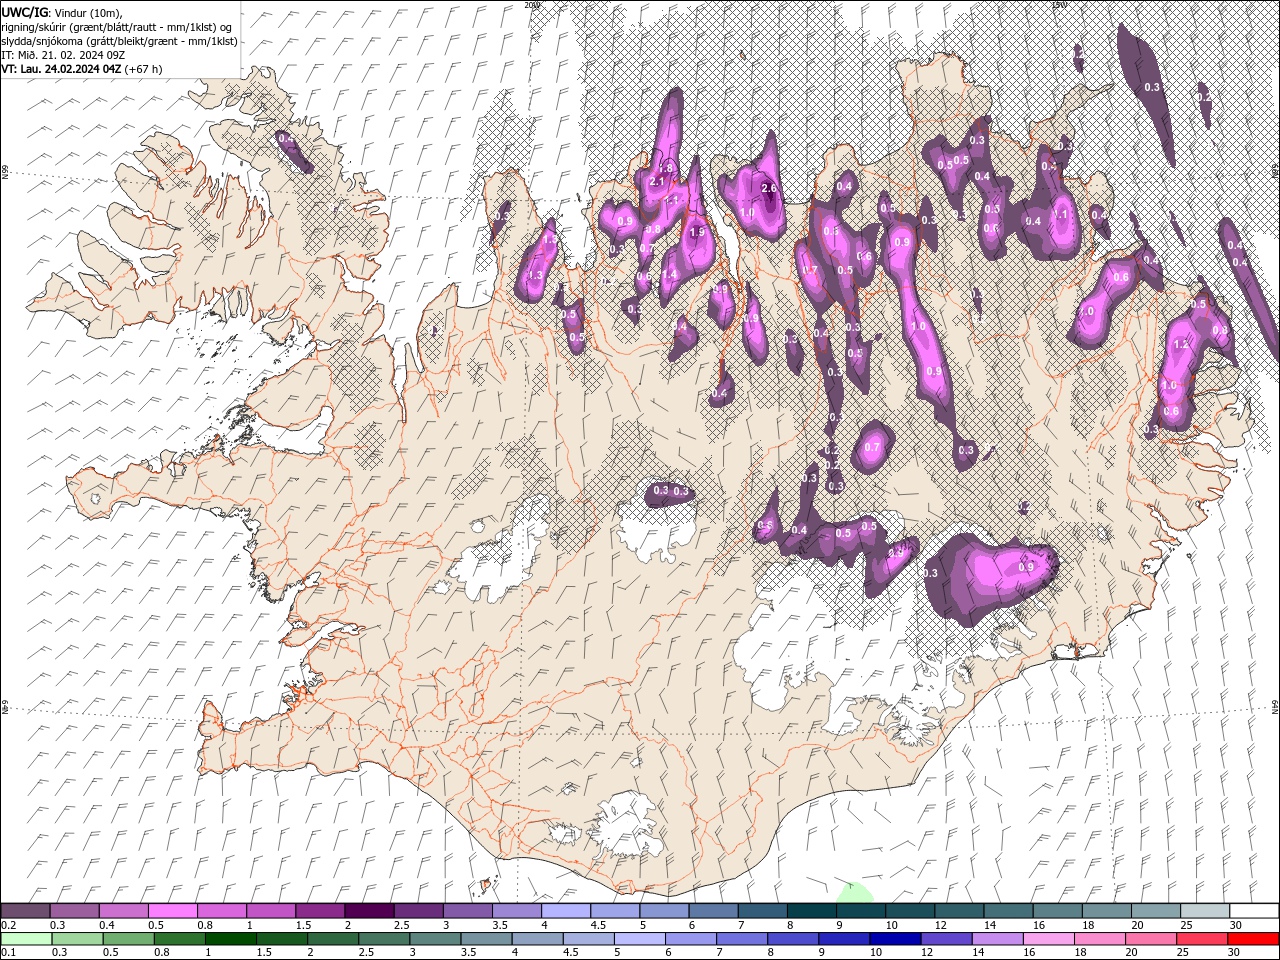The height and width of the screenshot is (960, 1280).
Task: Pick the pale green rain swatch starting at 0.1
Action: pos(26,939)
